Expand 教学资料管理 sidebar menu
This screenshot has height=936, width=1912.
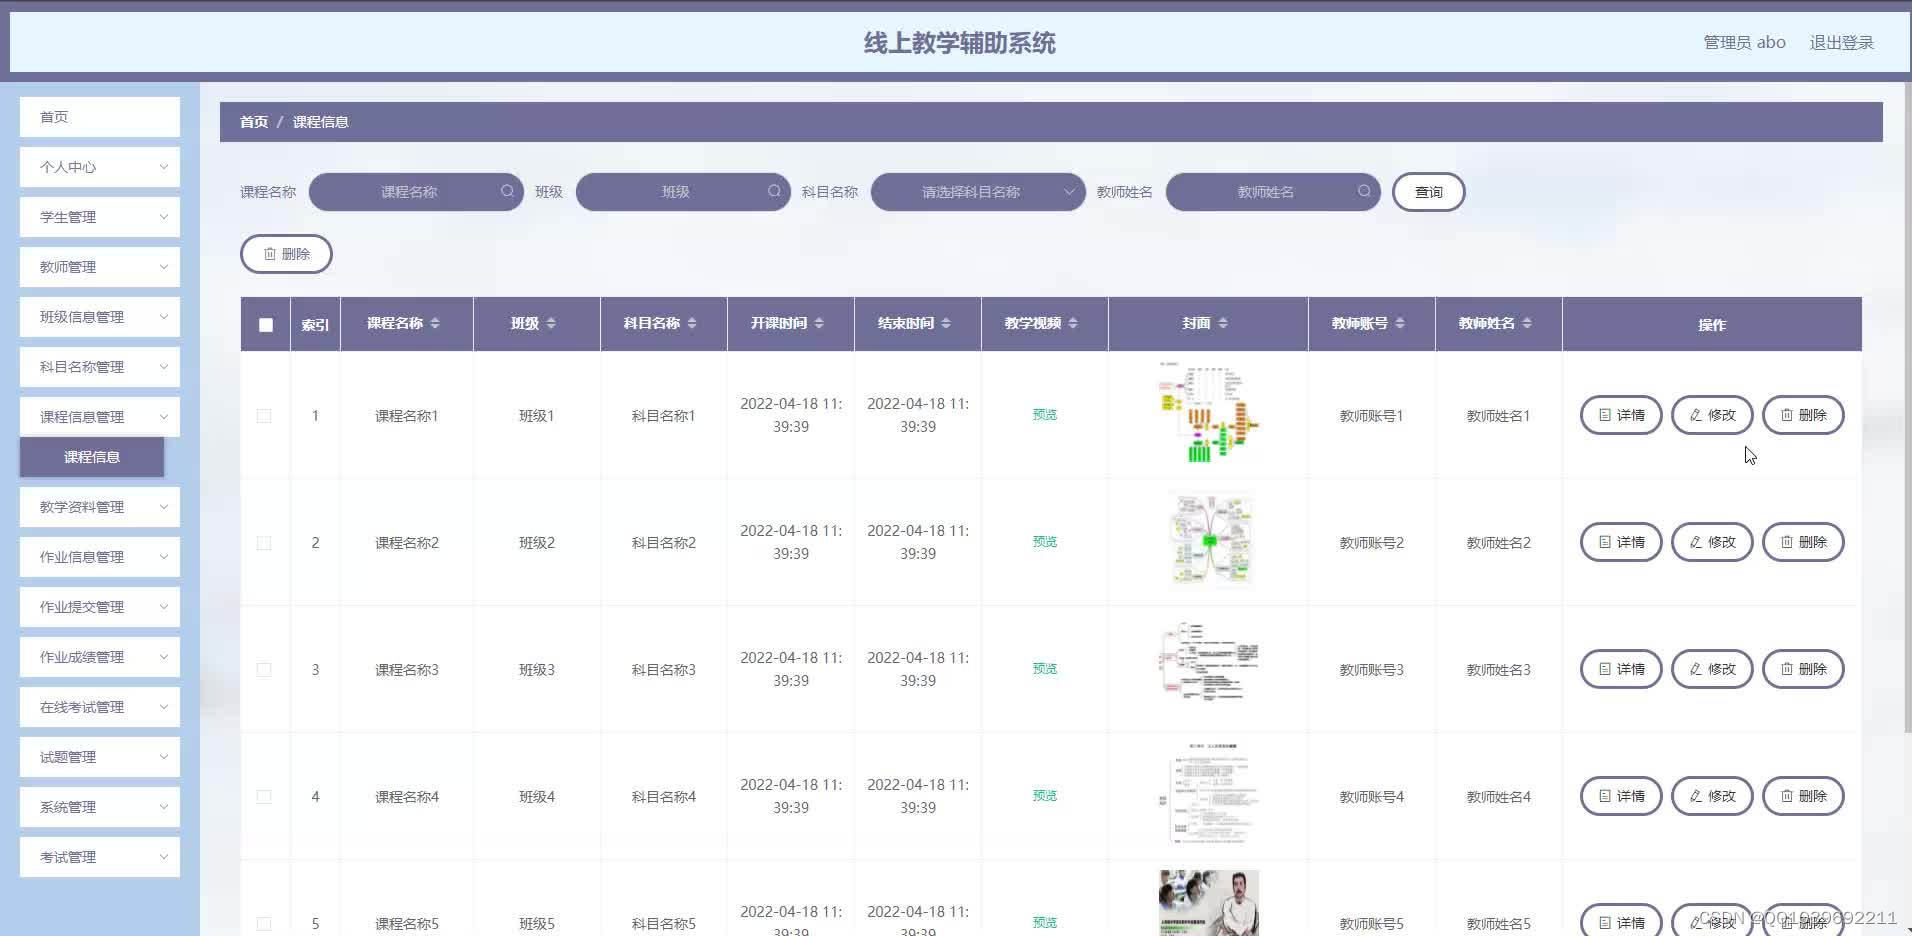point(100,507)
